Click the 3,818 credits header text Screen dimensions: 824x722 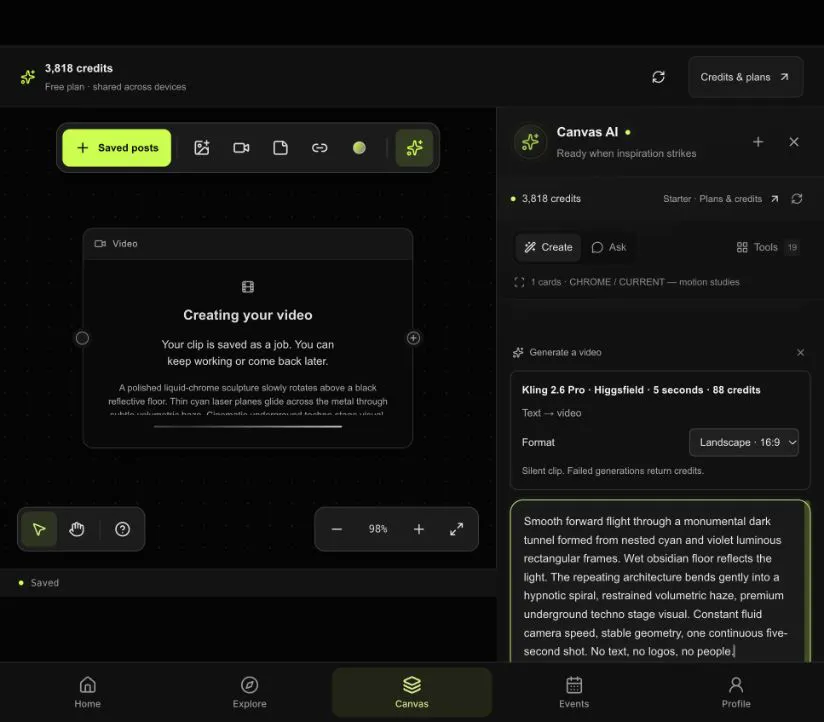click(79, 68)
